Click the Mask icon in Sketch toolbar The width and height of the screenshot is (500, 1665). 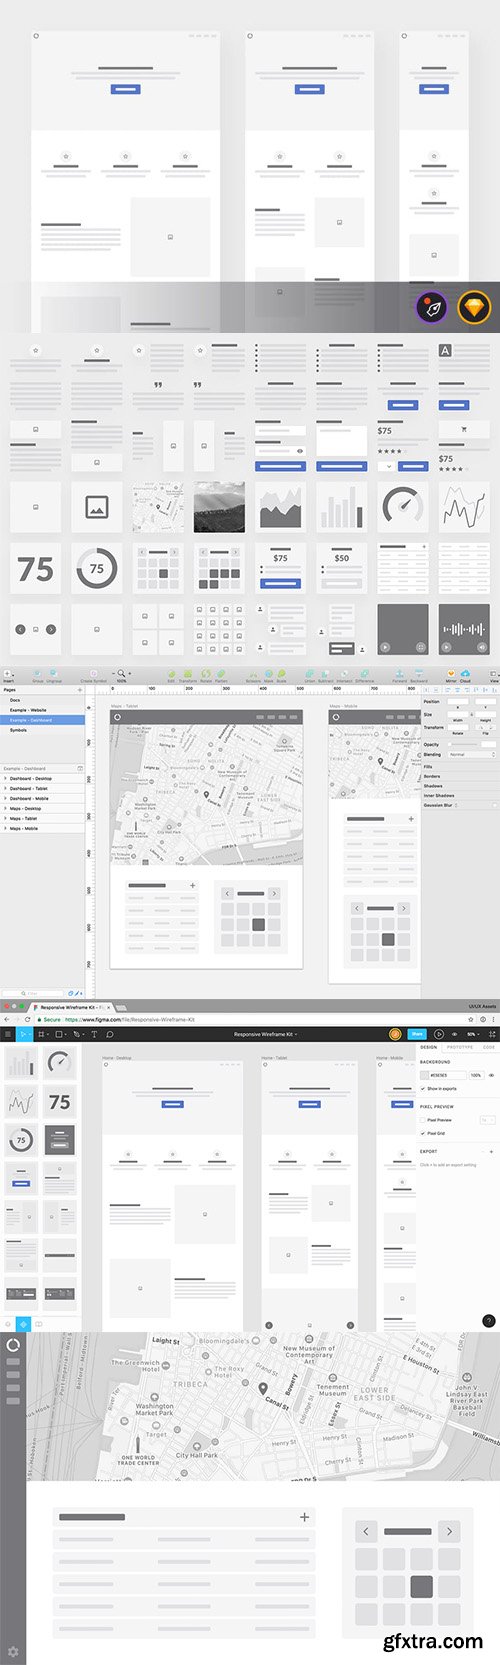(x=268, y=675)
